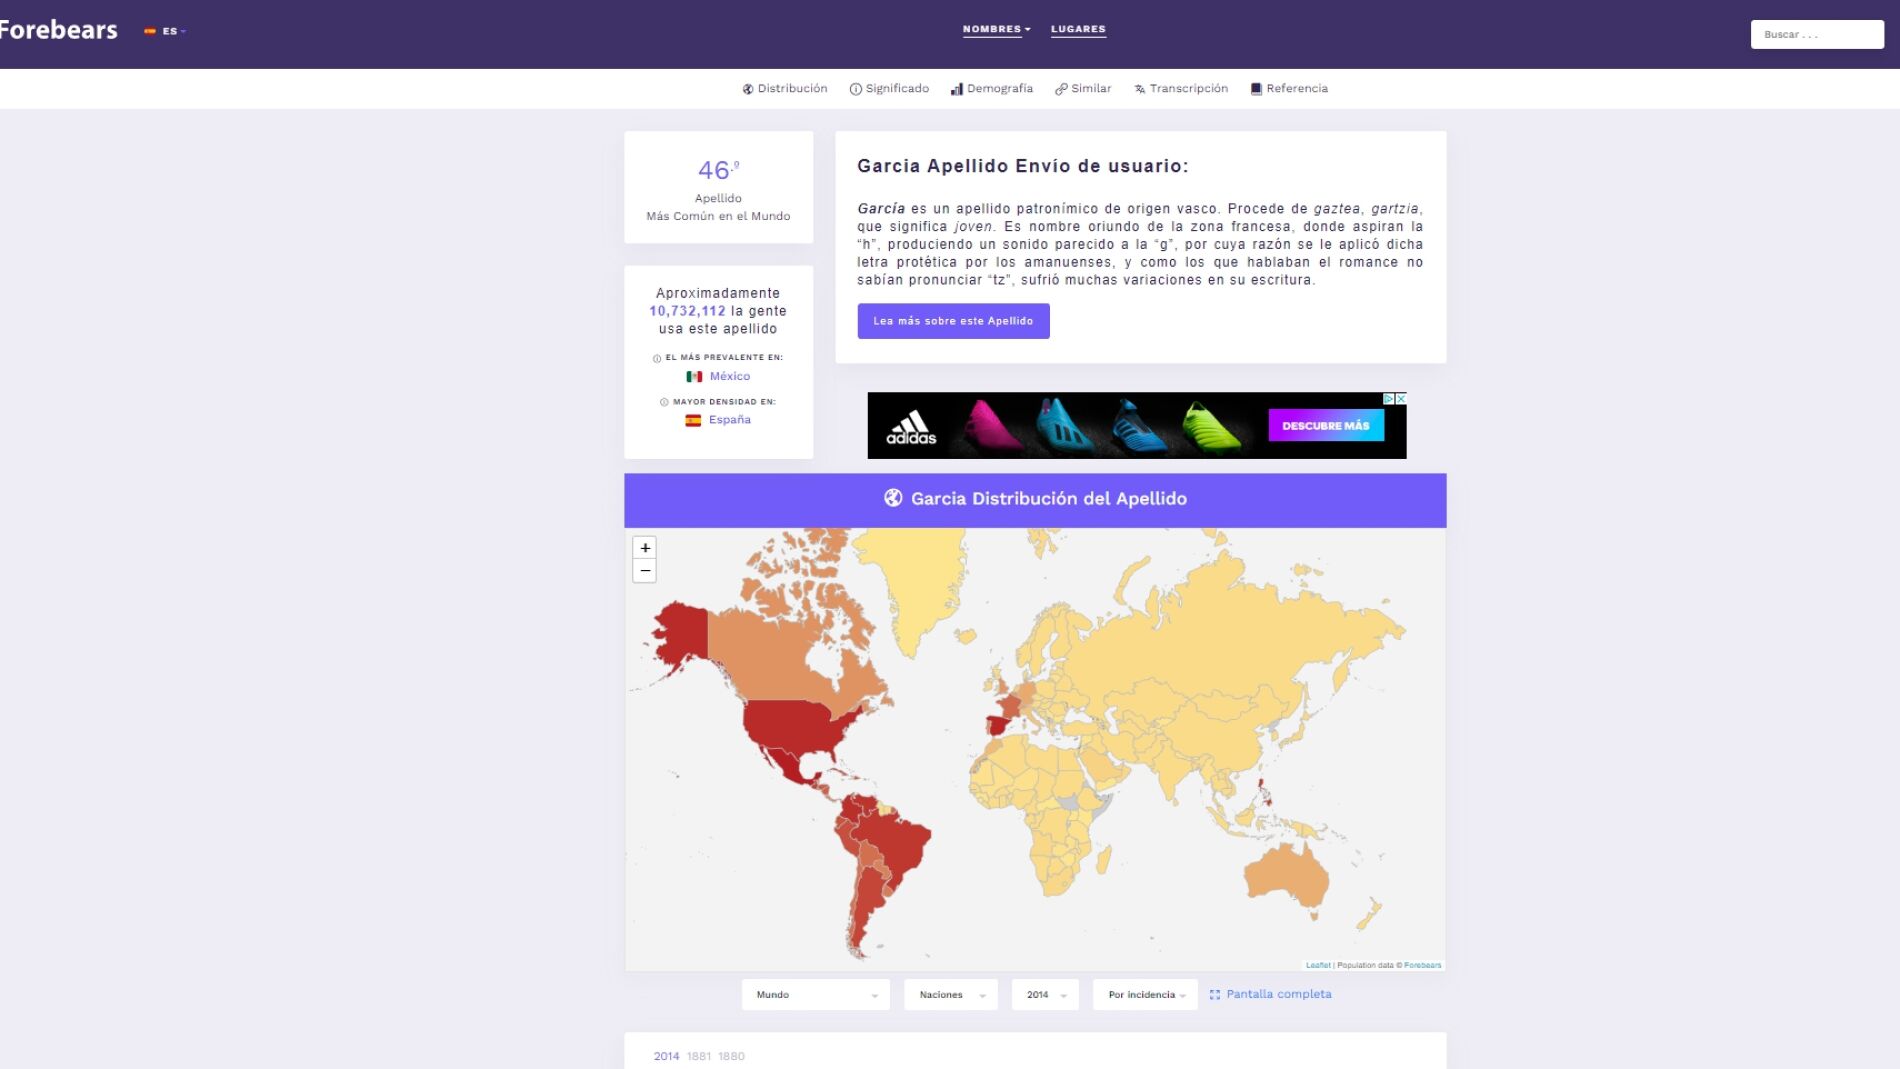This screenshot has height=1069, width=1900.
Task: Click the Buscar search field
Action: click(1817, 34)
